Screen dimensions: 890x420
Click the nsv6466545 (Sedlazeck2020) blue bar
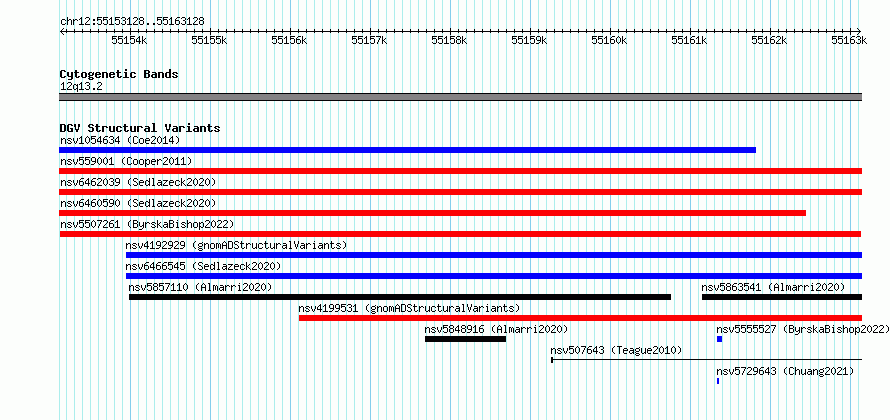(x=494, y=276)
